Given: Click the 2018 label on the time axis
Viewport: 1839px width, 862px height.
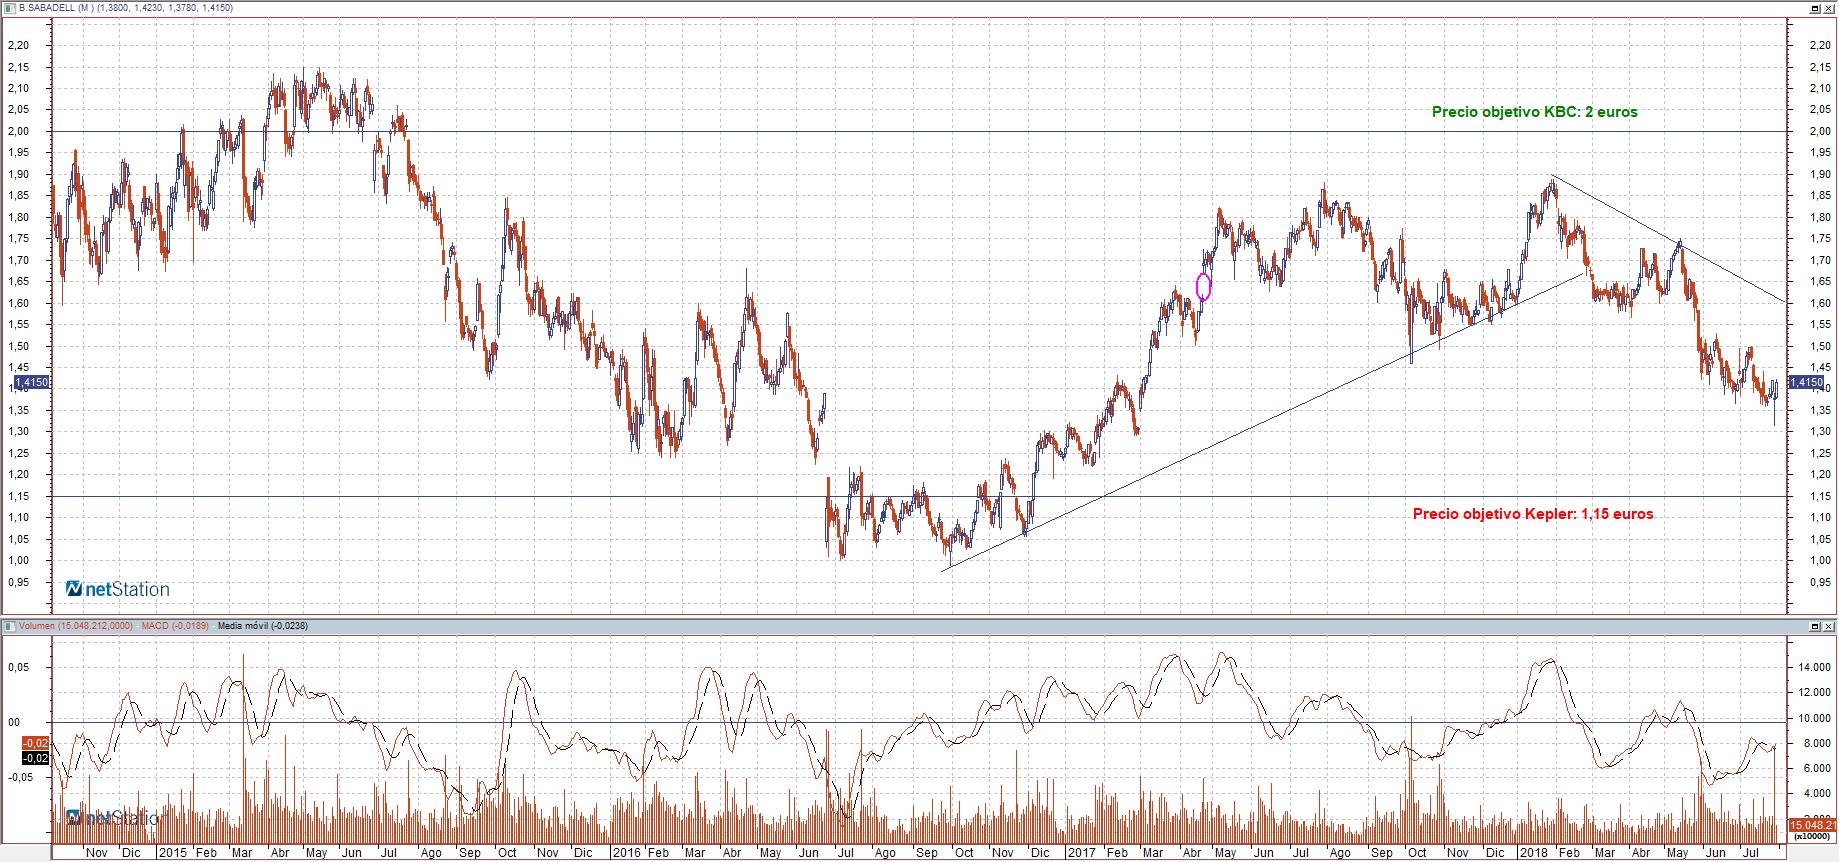Looking at the screenshot, I should tap(1534, 853).
